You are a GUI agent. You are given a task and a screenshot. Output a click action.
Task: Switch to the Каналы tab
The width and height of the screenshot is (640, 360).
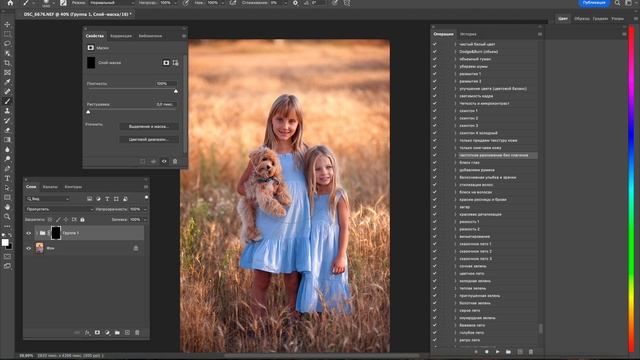[50, 187]
